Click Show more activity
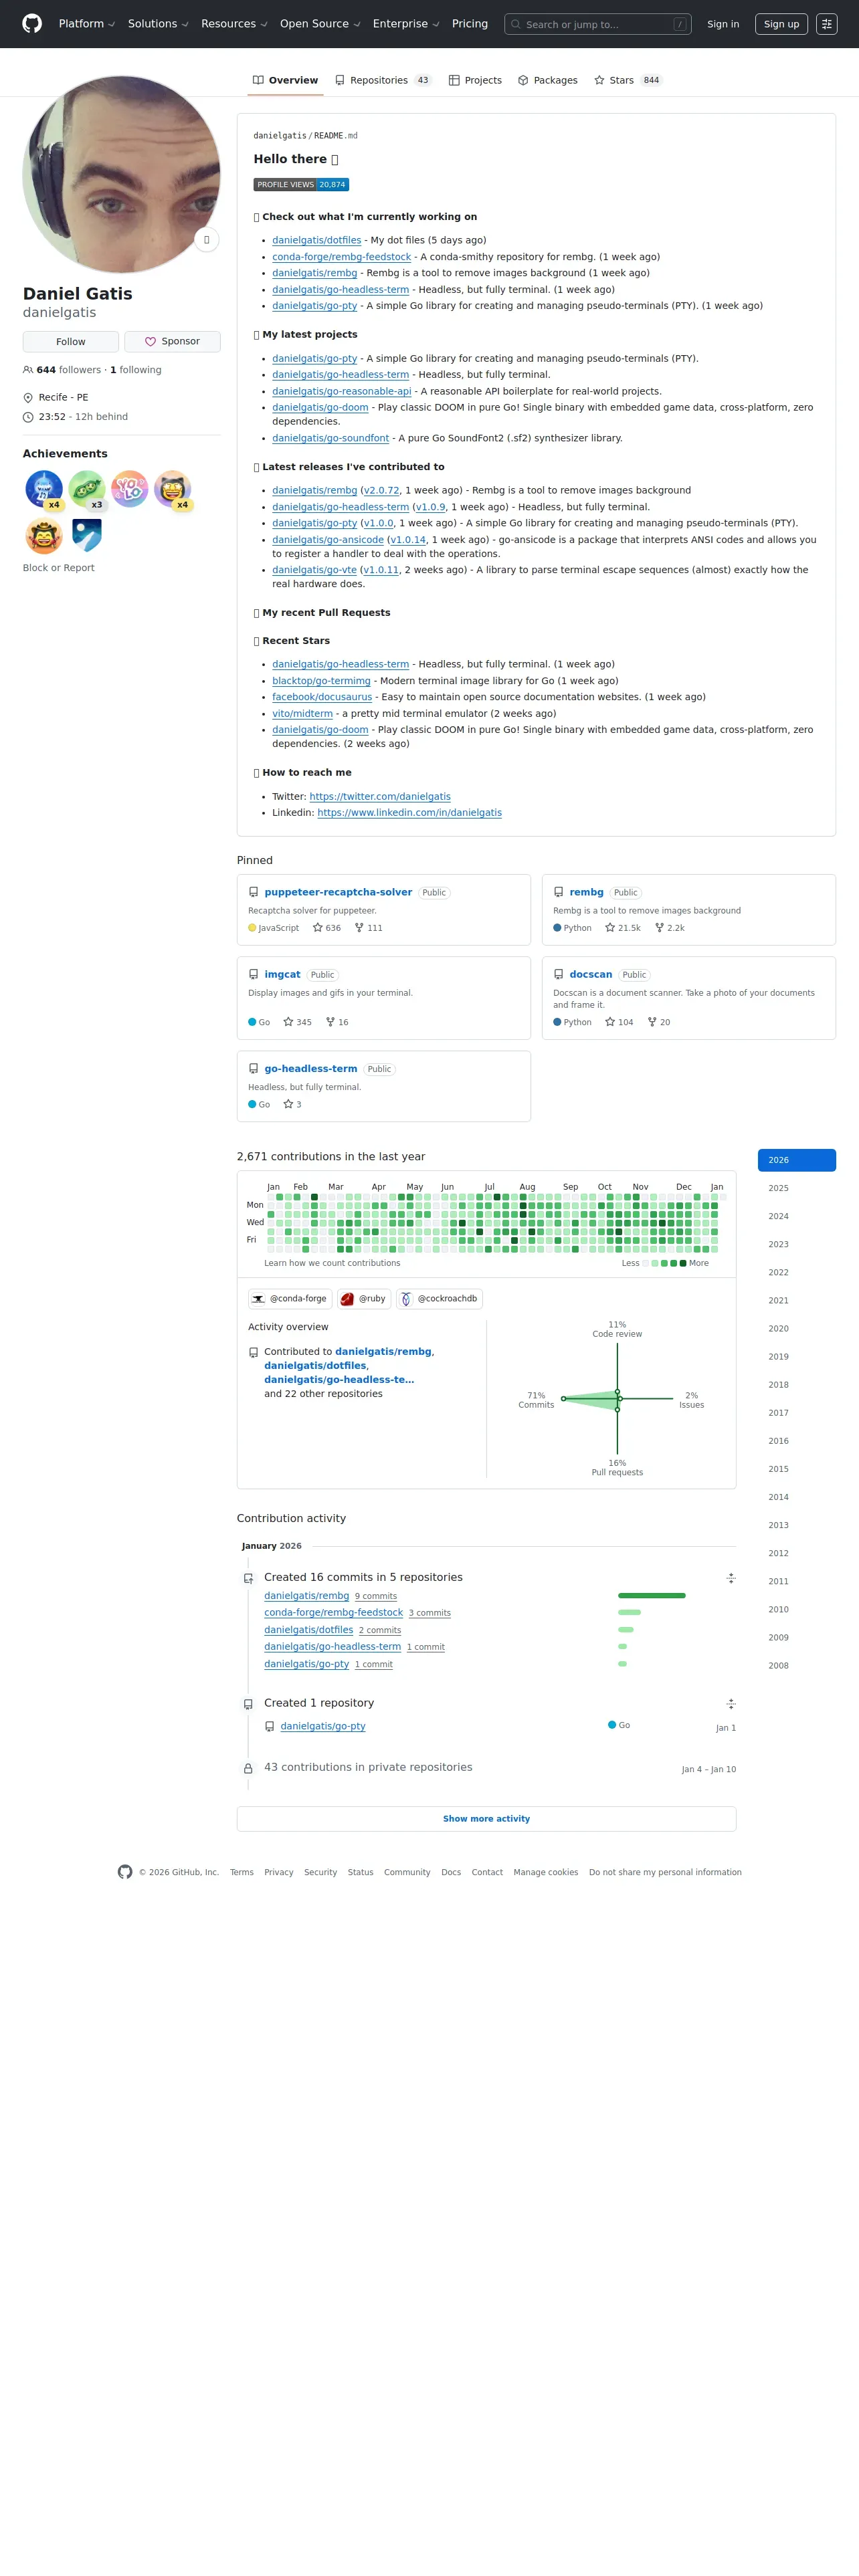 486,1819
